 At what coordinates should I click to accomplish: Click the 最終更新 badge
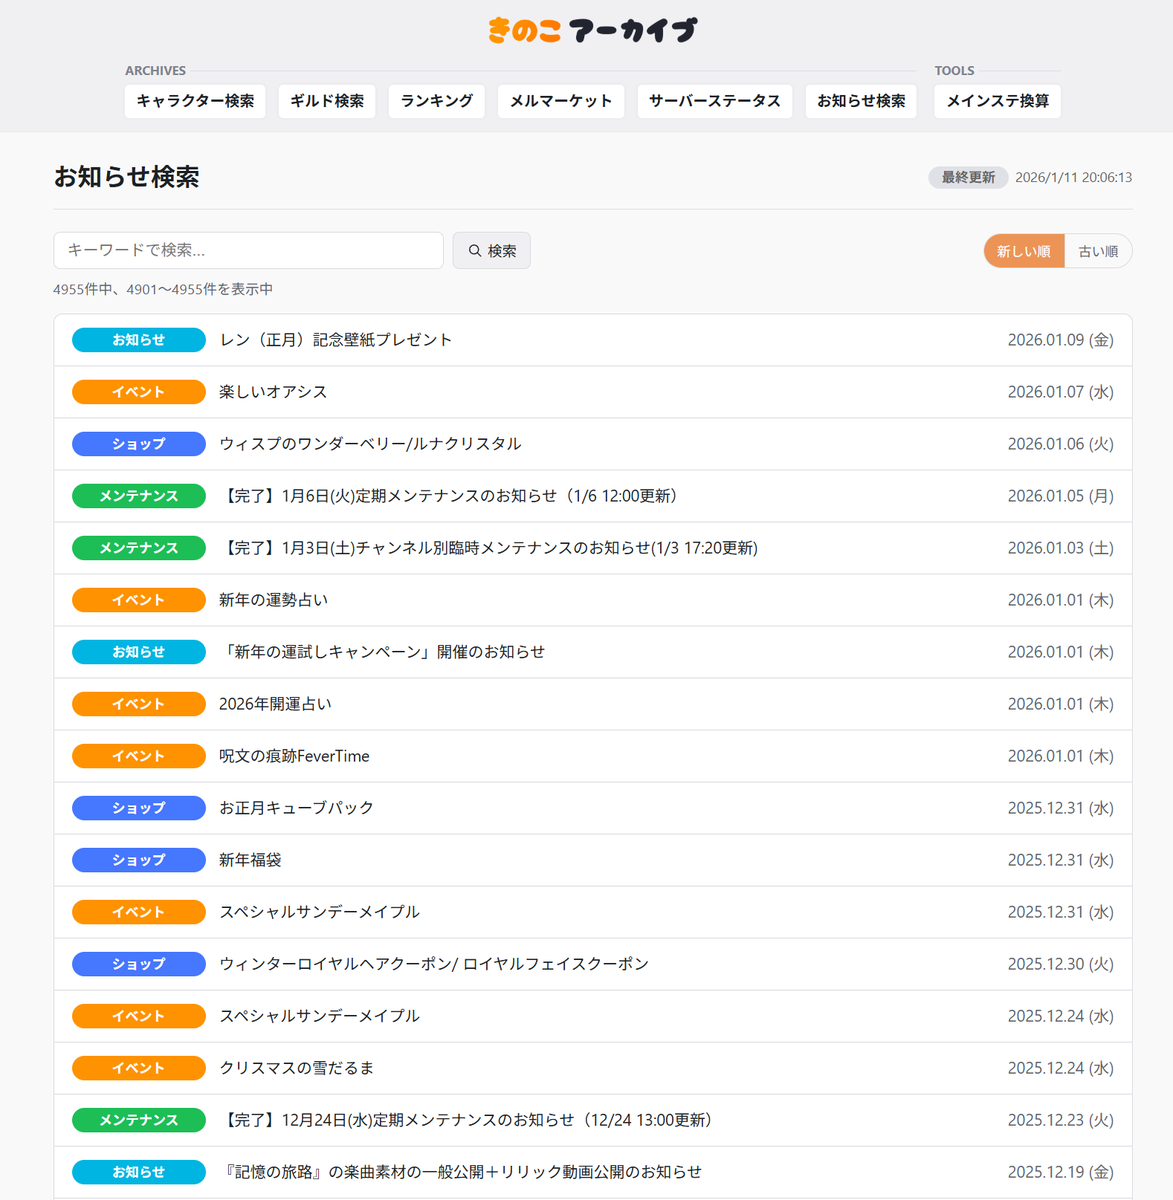pos(968,177)
